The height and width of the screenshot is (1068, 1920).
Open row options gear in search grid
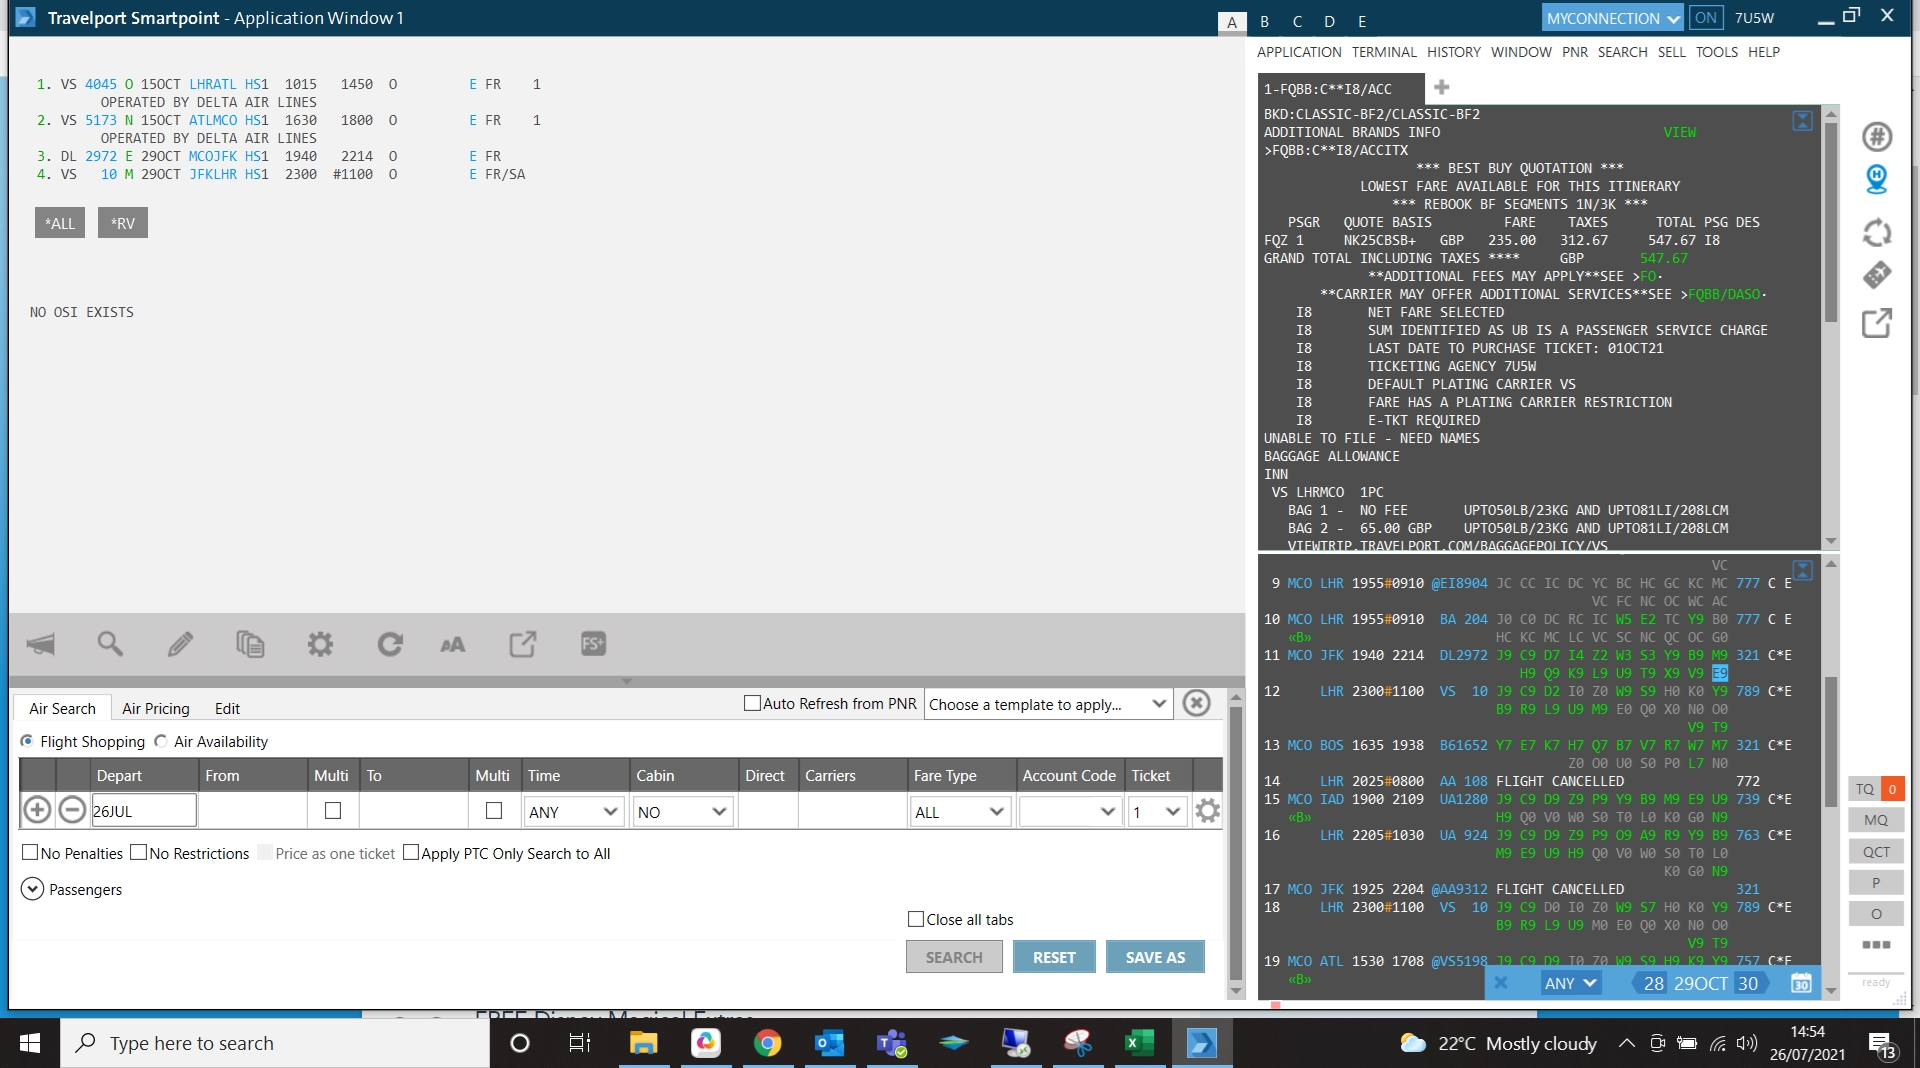[x=1208, y=810]
